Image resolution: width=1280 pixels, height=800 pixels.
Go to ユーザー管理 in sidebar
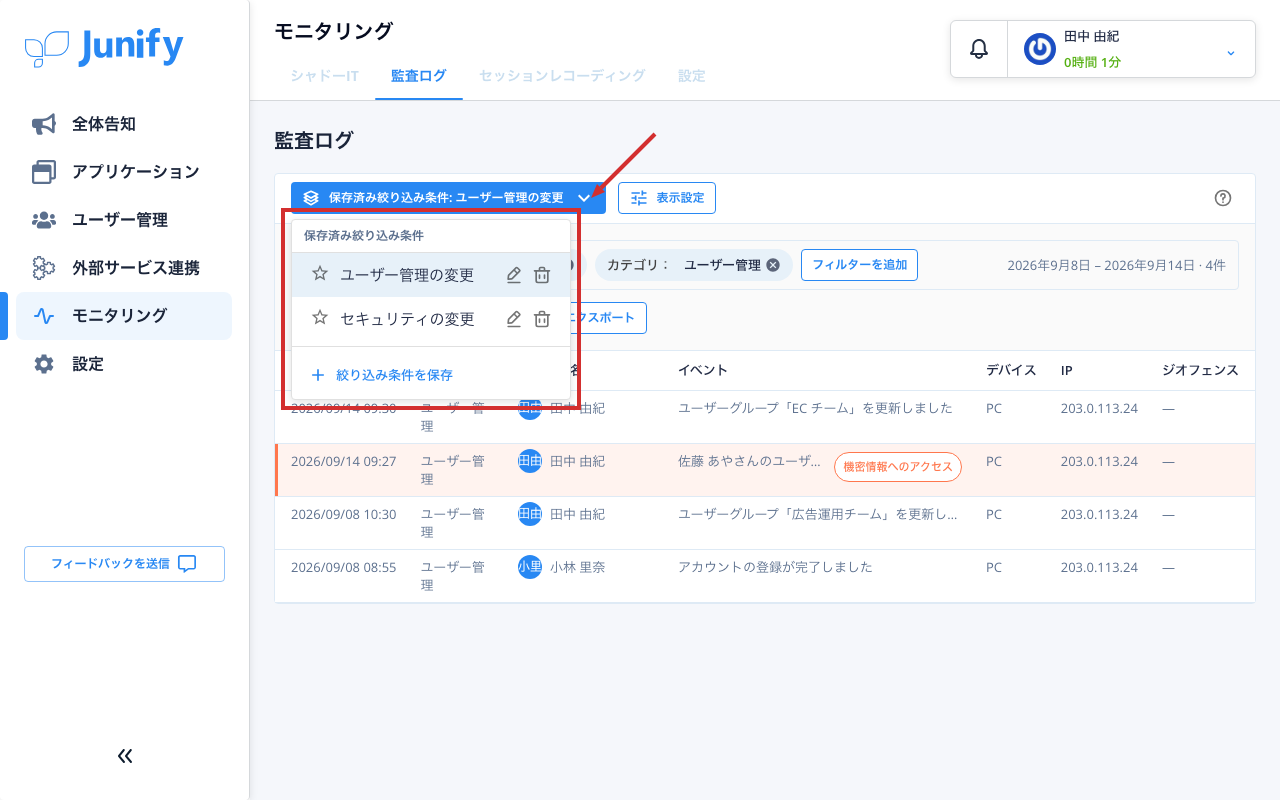124,220
